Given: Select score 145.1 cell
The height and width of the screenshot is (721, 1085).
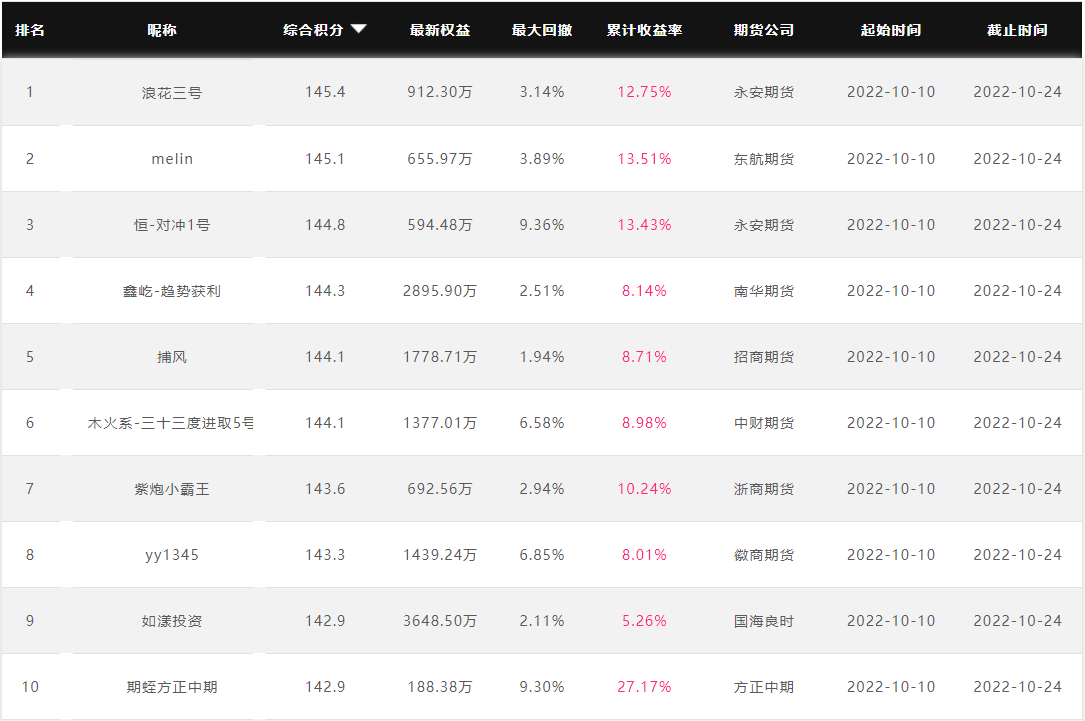Looking at the screenshot, I should 325,159.
